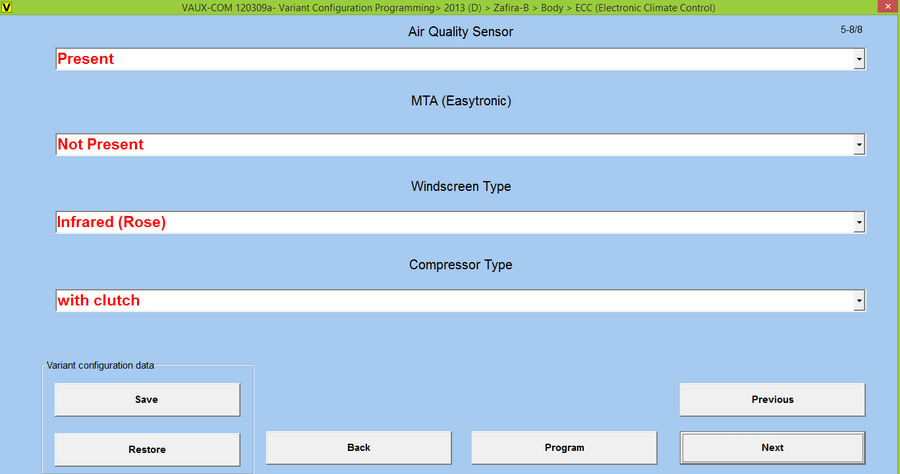Click the Windscreen Type label

coord(461,187)
